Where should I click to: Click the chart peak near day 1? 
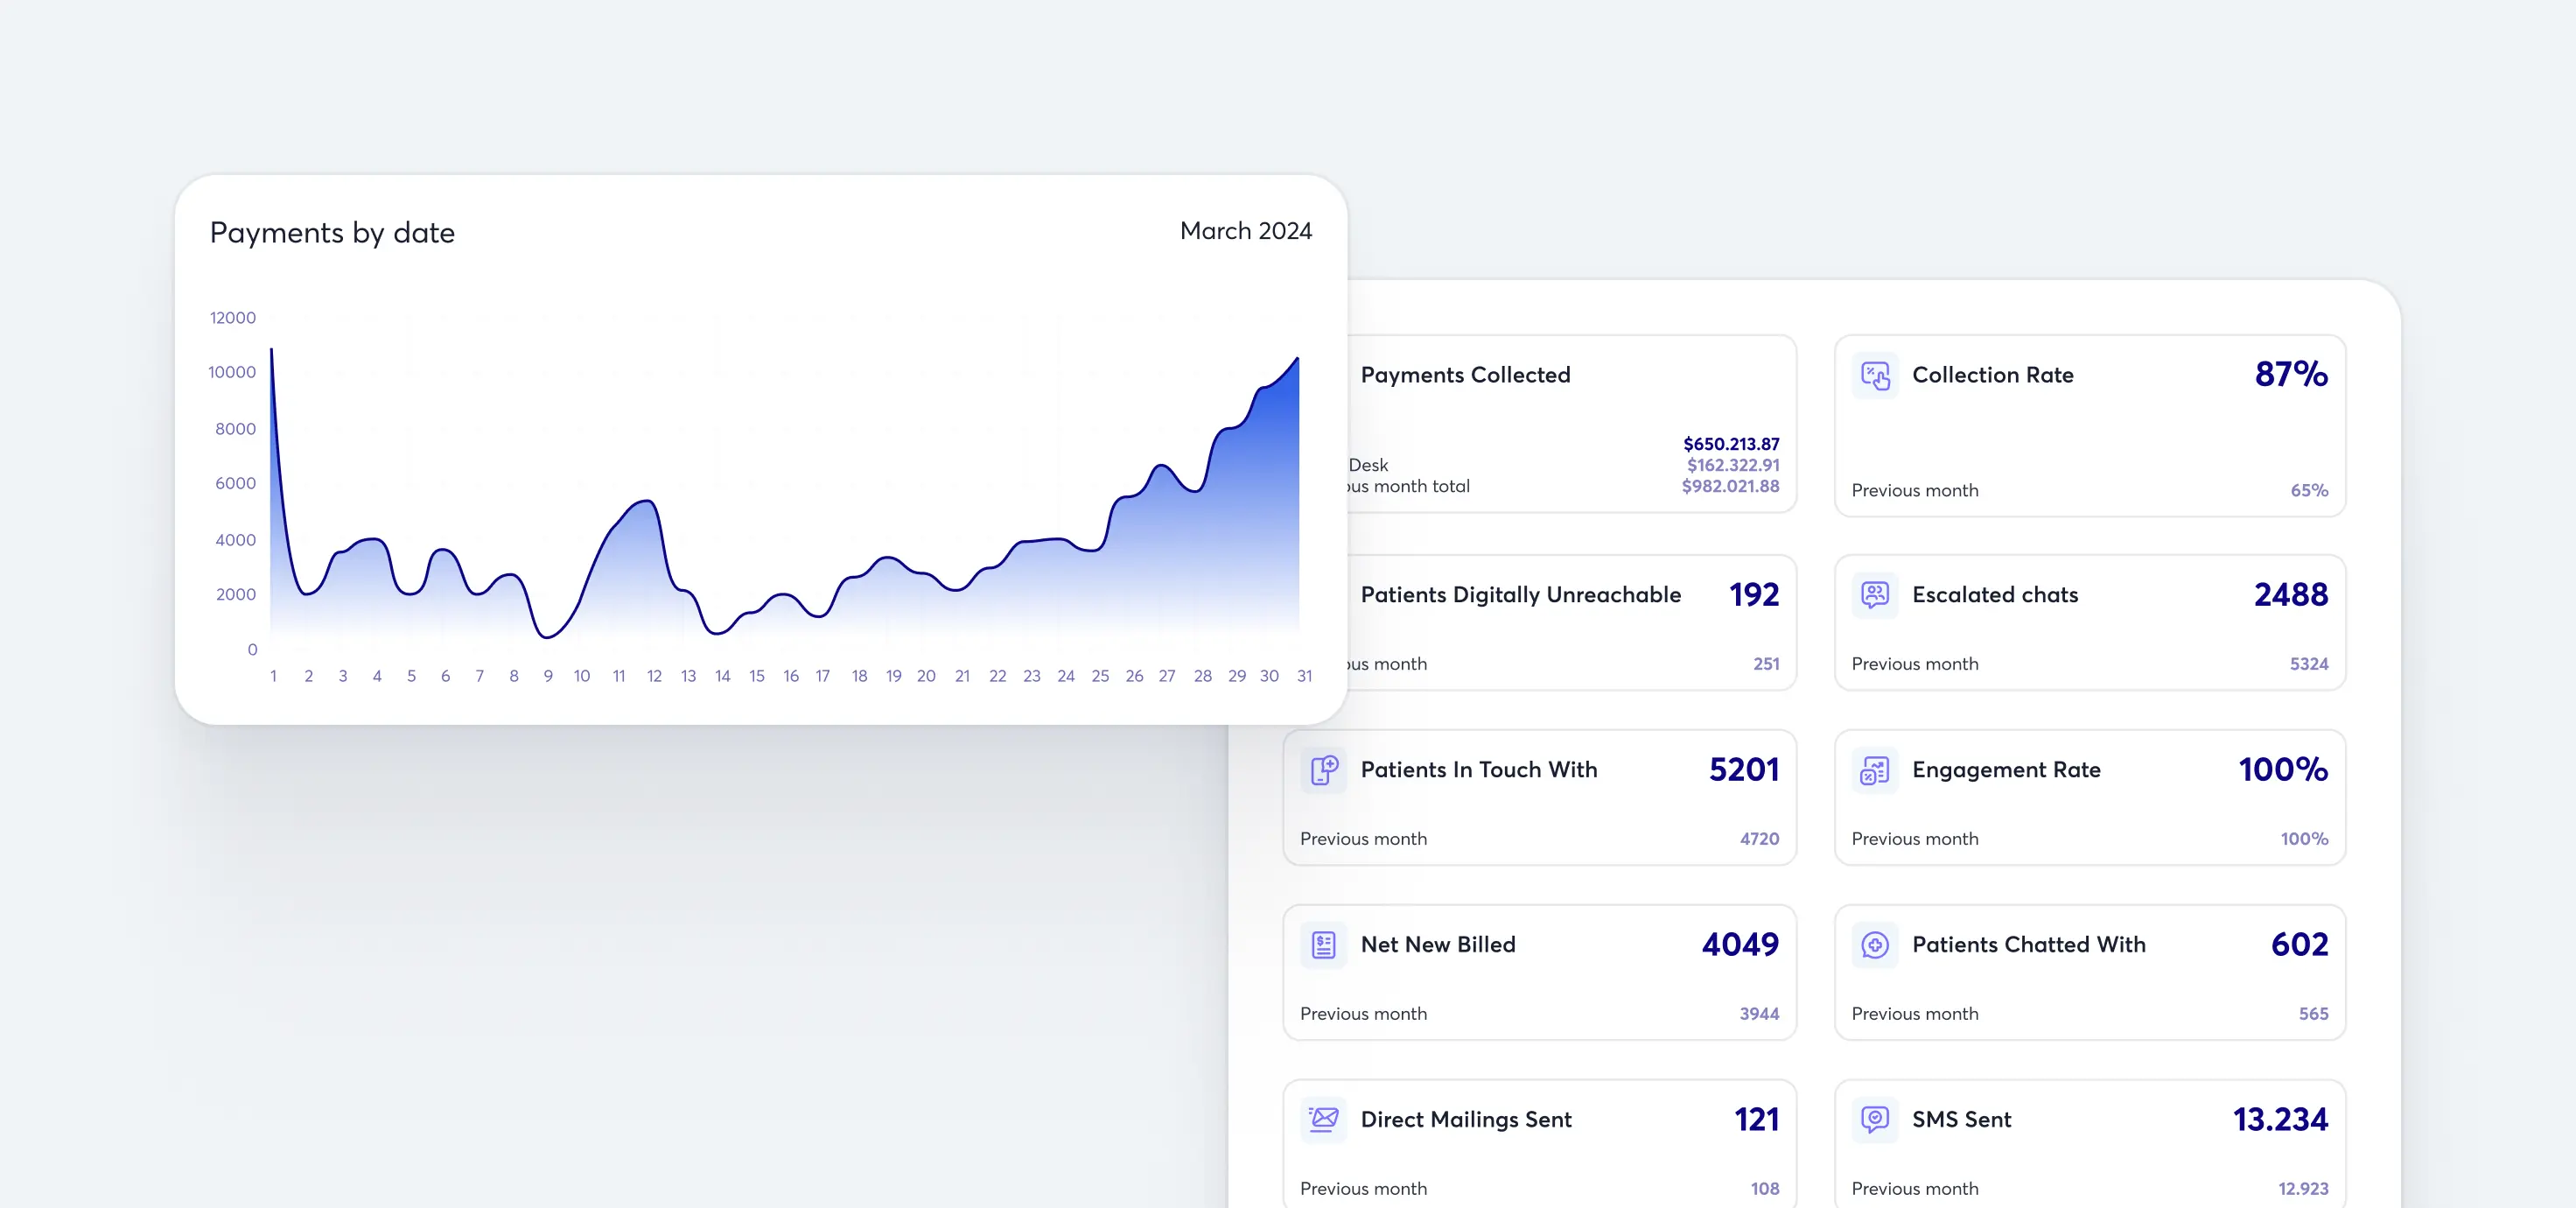272,350
